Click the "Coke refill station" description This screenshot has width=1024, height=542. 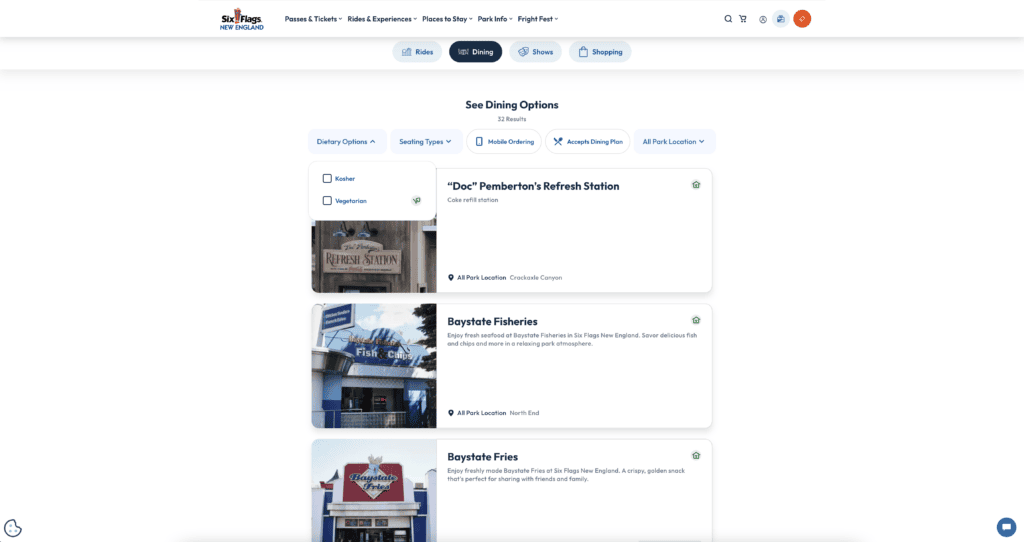tap(473, 200)
